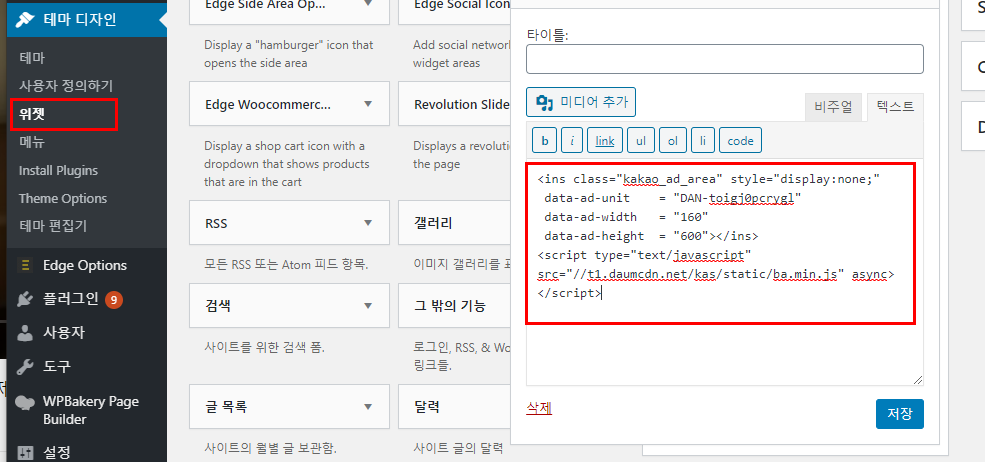Viewport: 985px width, 462px height.
Task: Click the 'data-ad-height = "600"' code line
Action: [651, 236]
